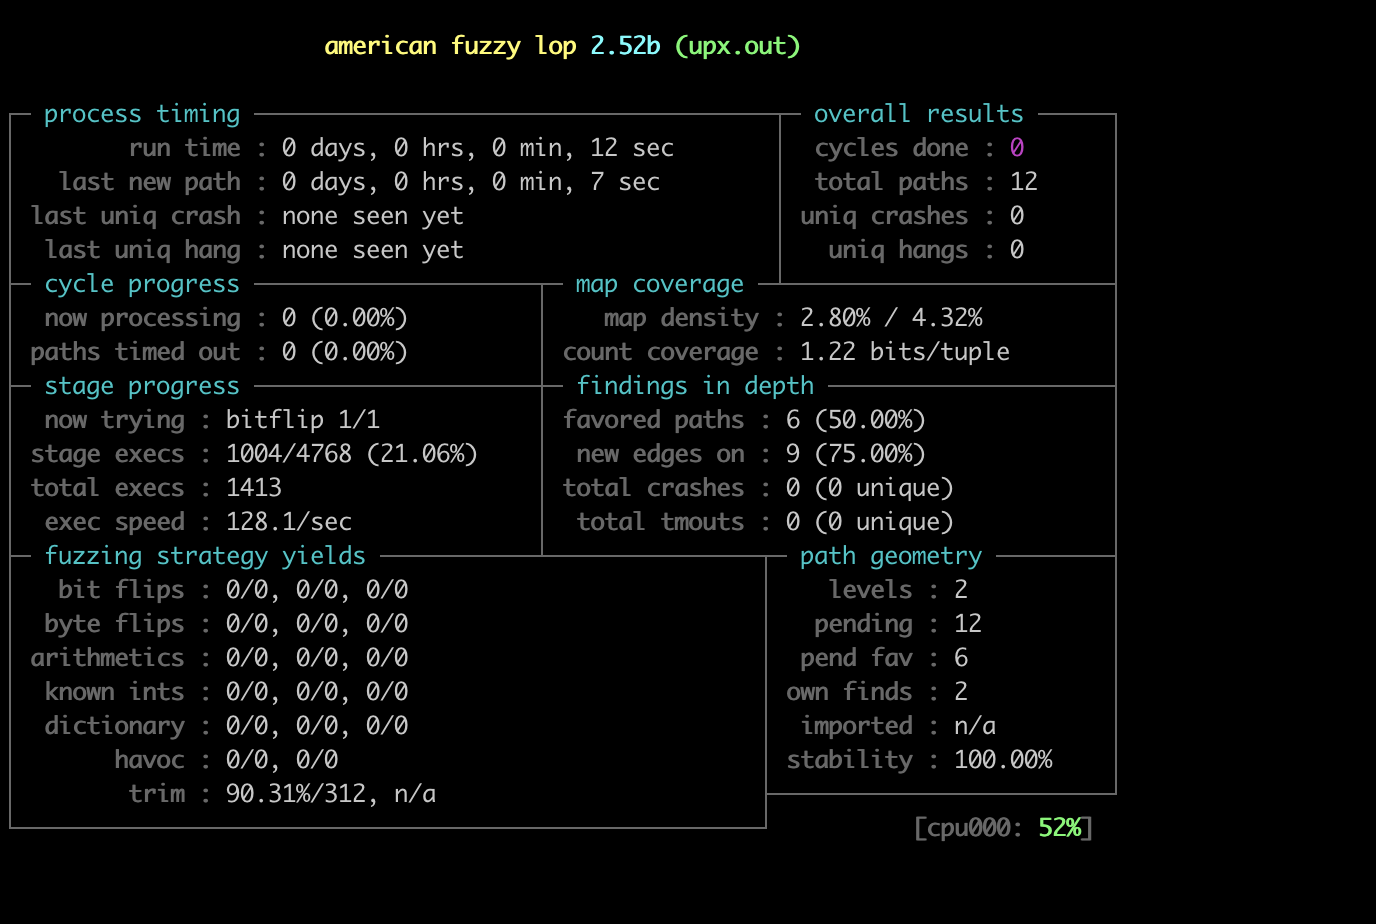Select the trim value "90.31%/312, n/a"
This screenshot has width=1376, height=924.
coord(331,794)
